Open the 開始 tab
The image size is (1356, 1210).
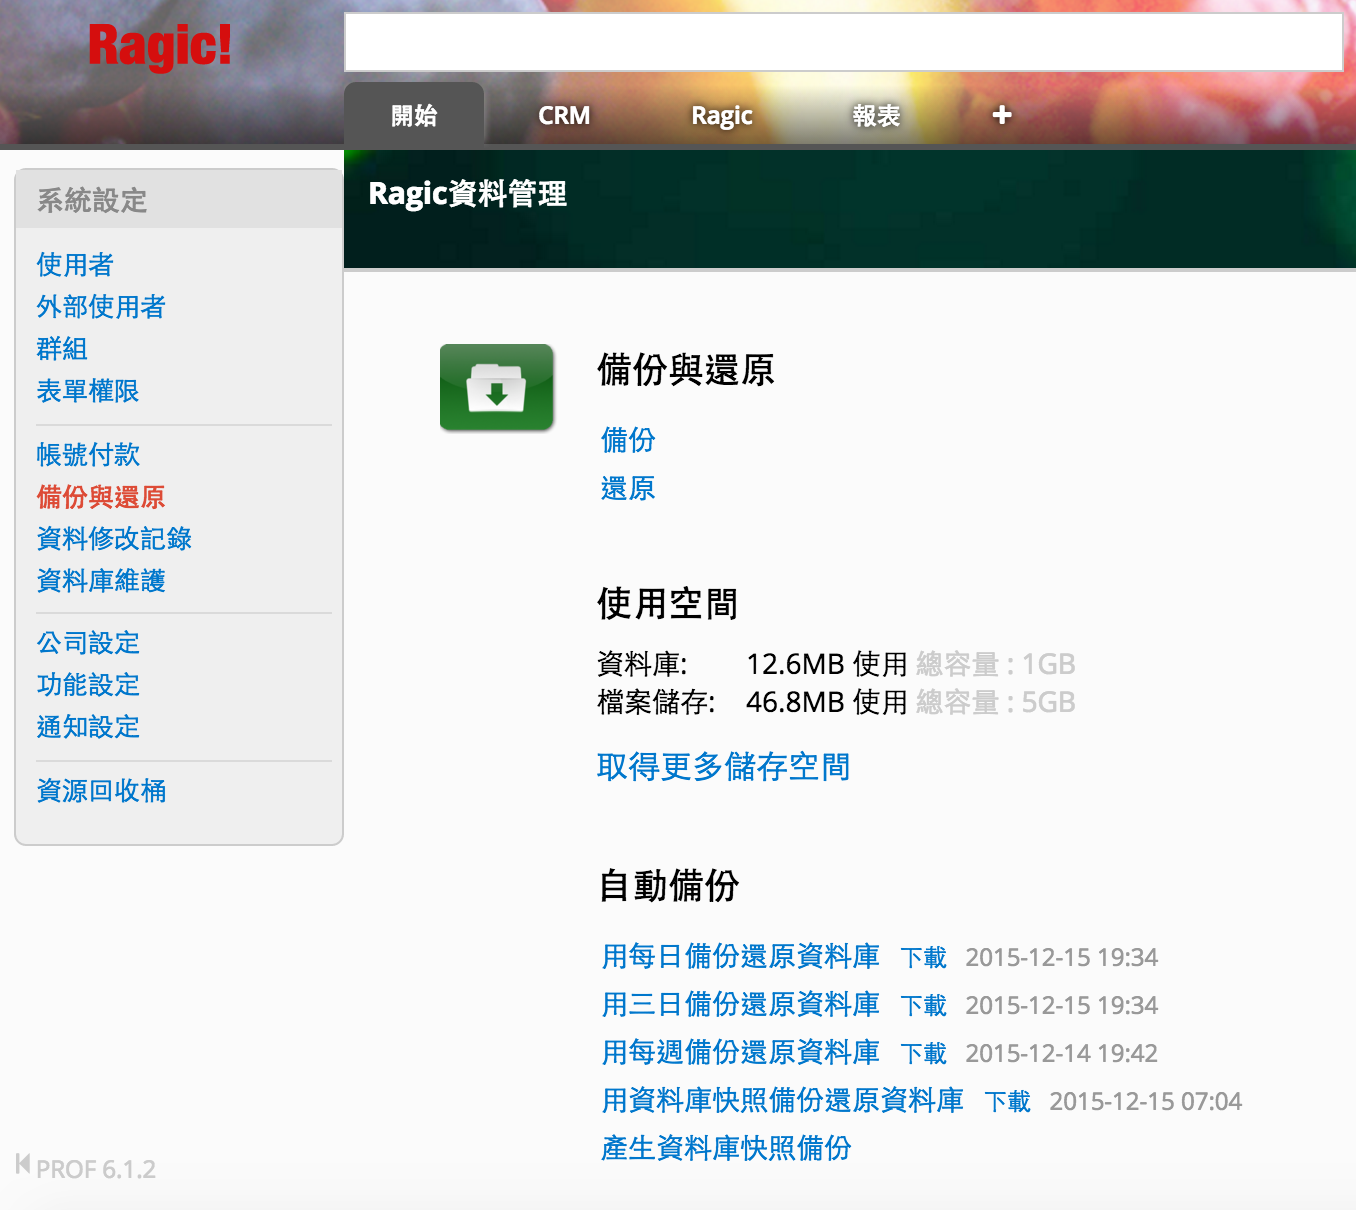click(x=414, y=115)
